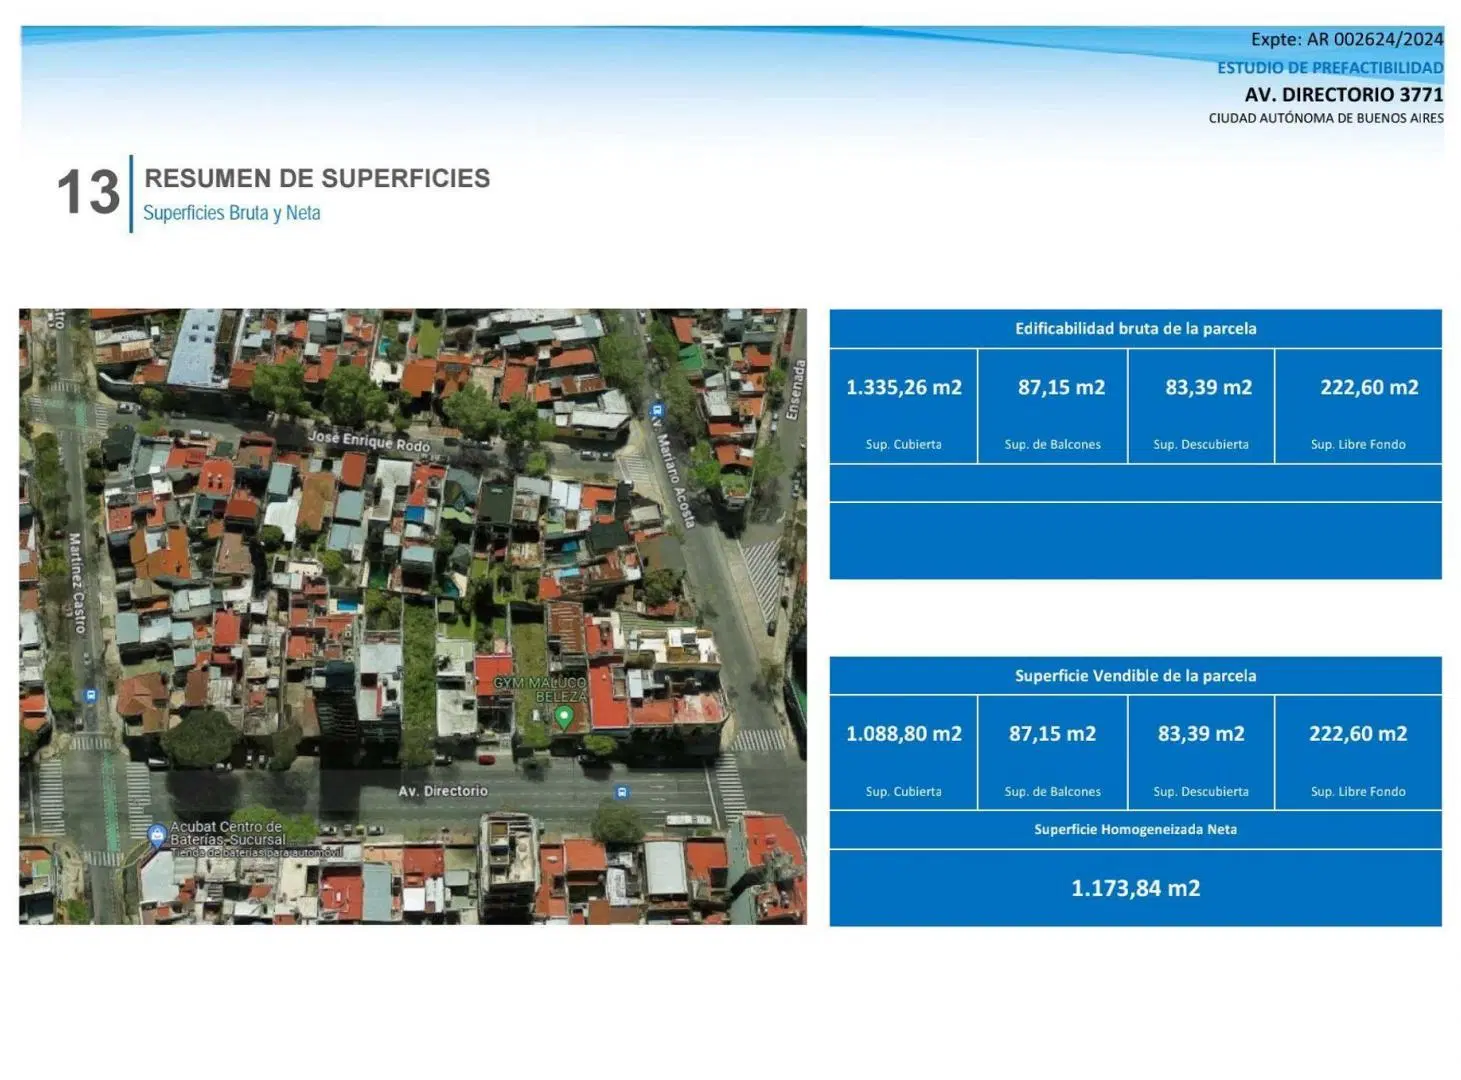Click the 'Martinez Castro' street label on the map
Image resolution: width=1461 pixels, height=1080 pixels.
(x=76, y=583)
